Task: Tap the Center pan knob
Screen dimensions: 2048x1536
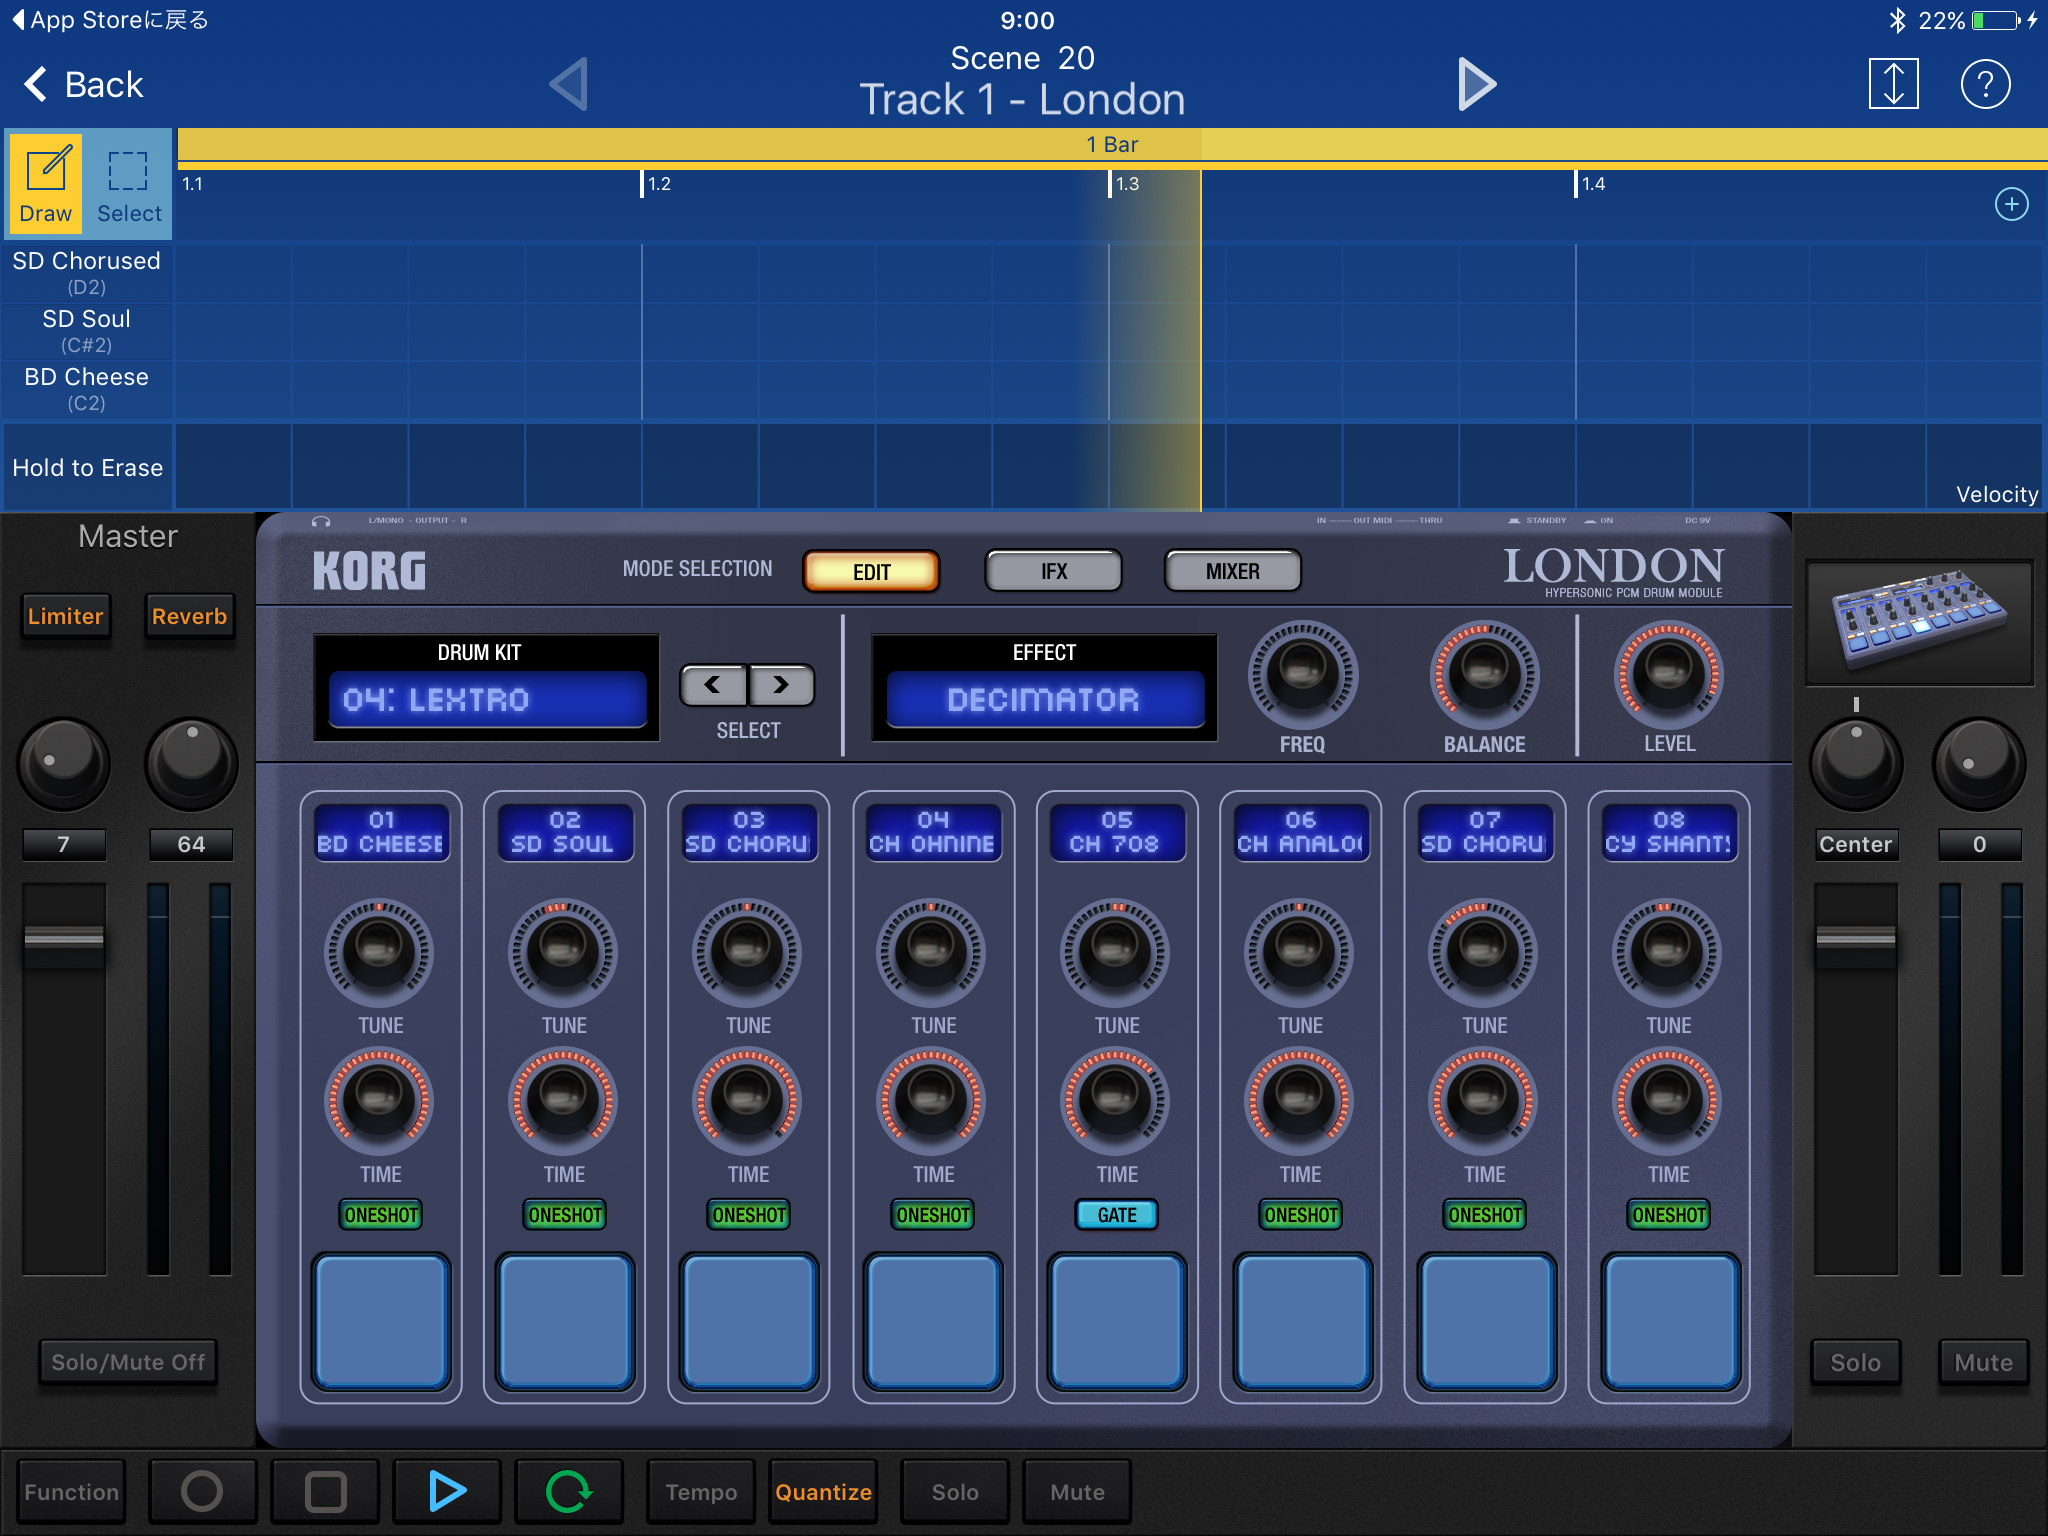Action: [1856, 764]
